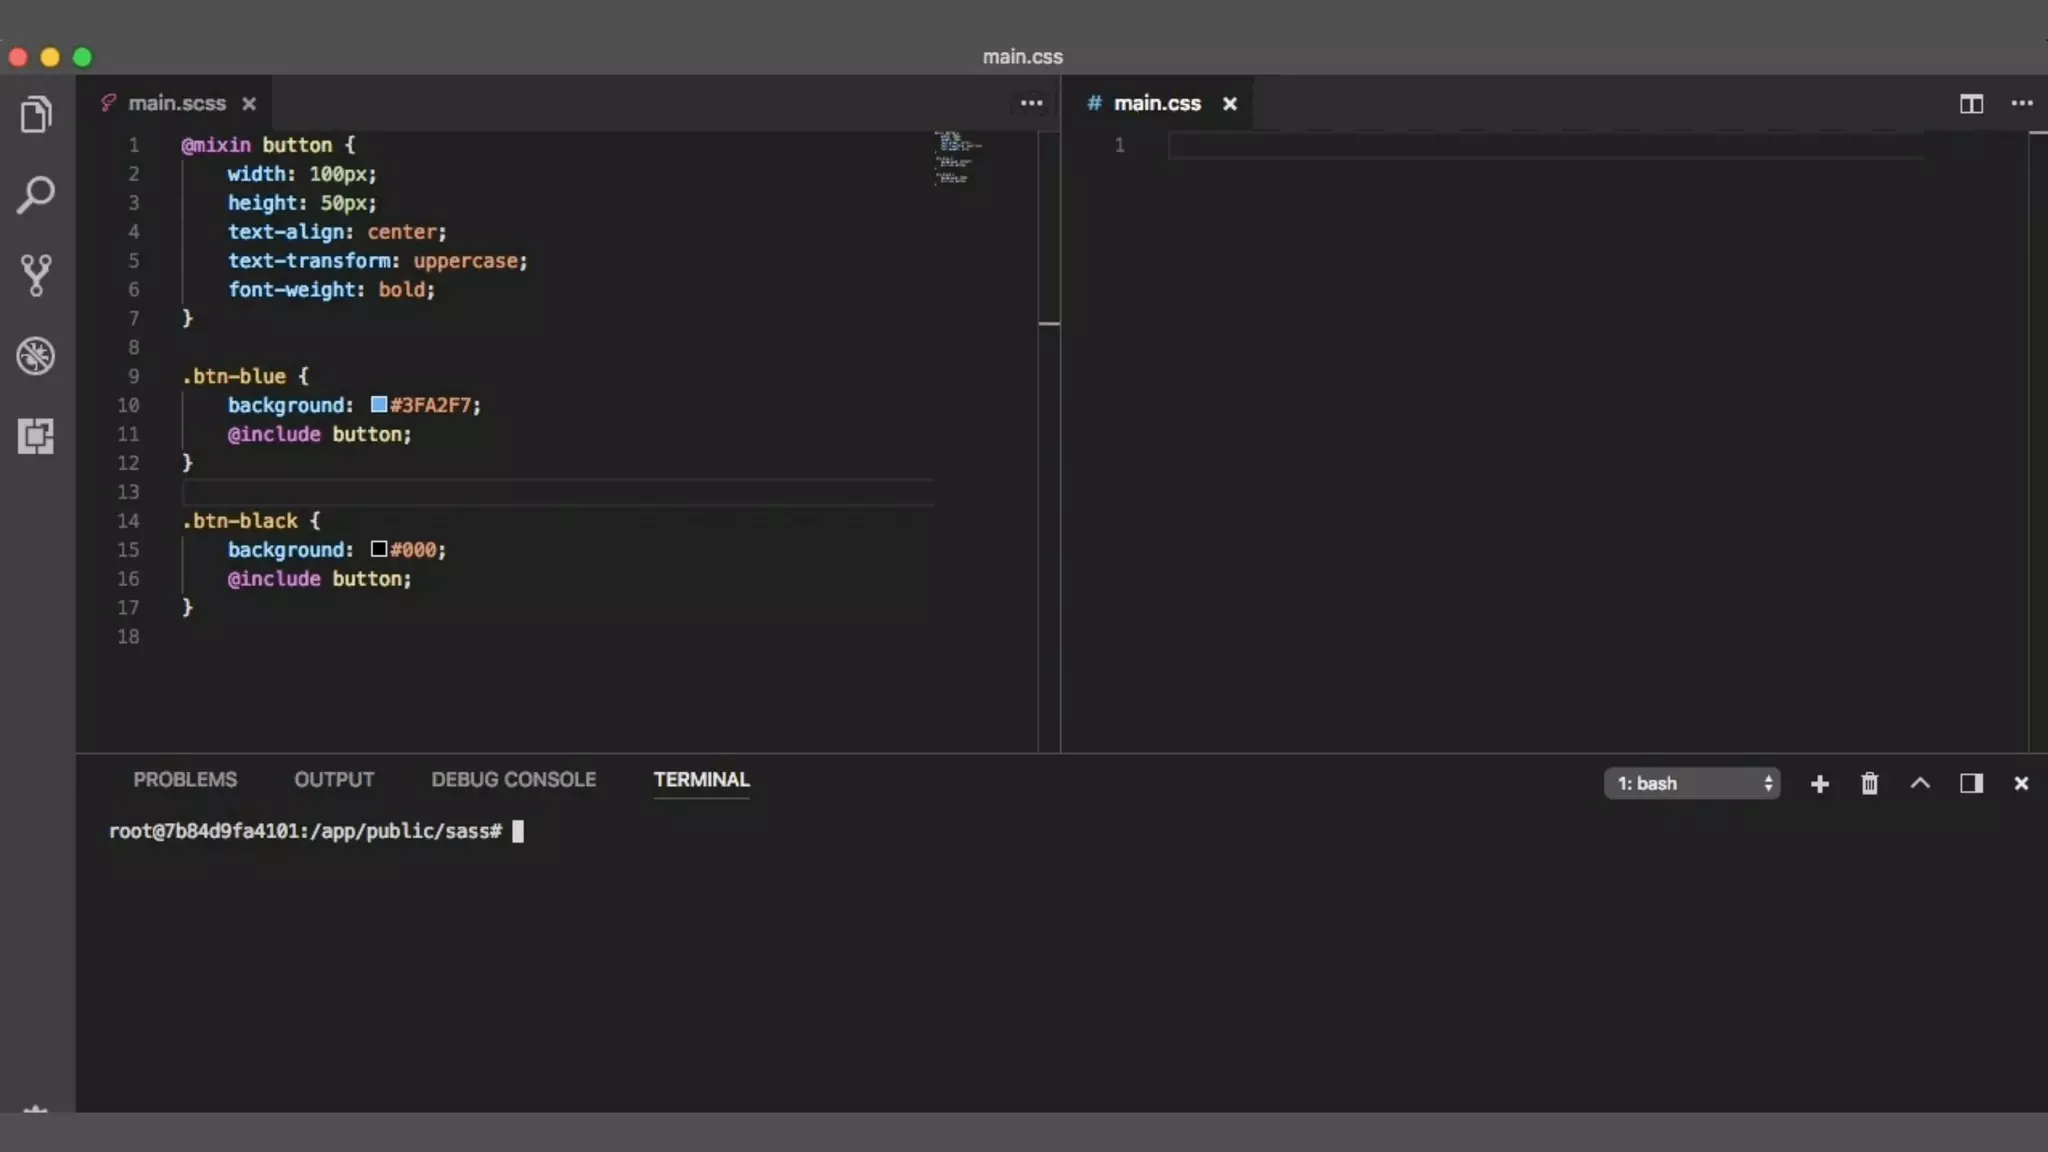The width and height of the screenshot is (2048, 1152).
Task: Open more actions for main.css editor
Action: (x=2022, y=104)
